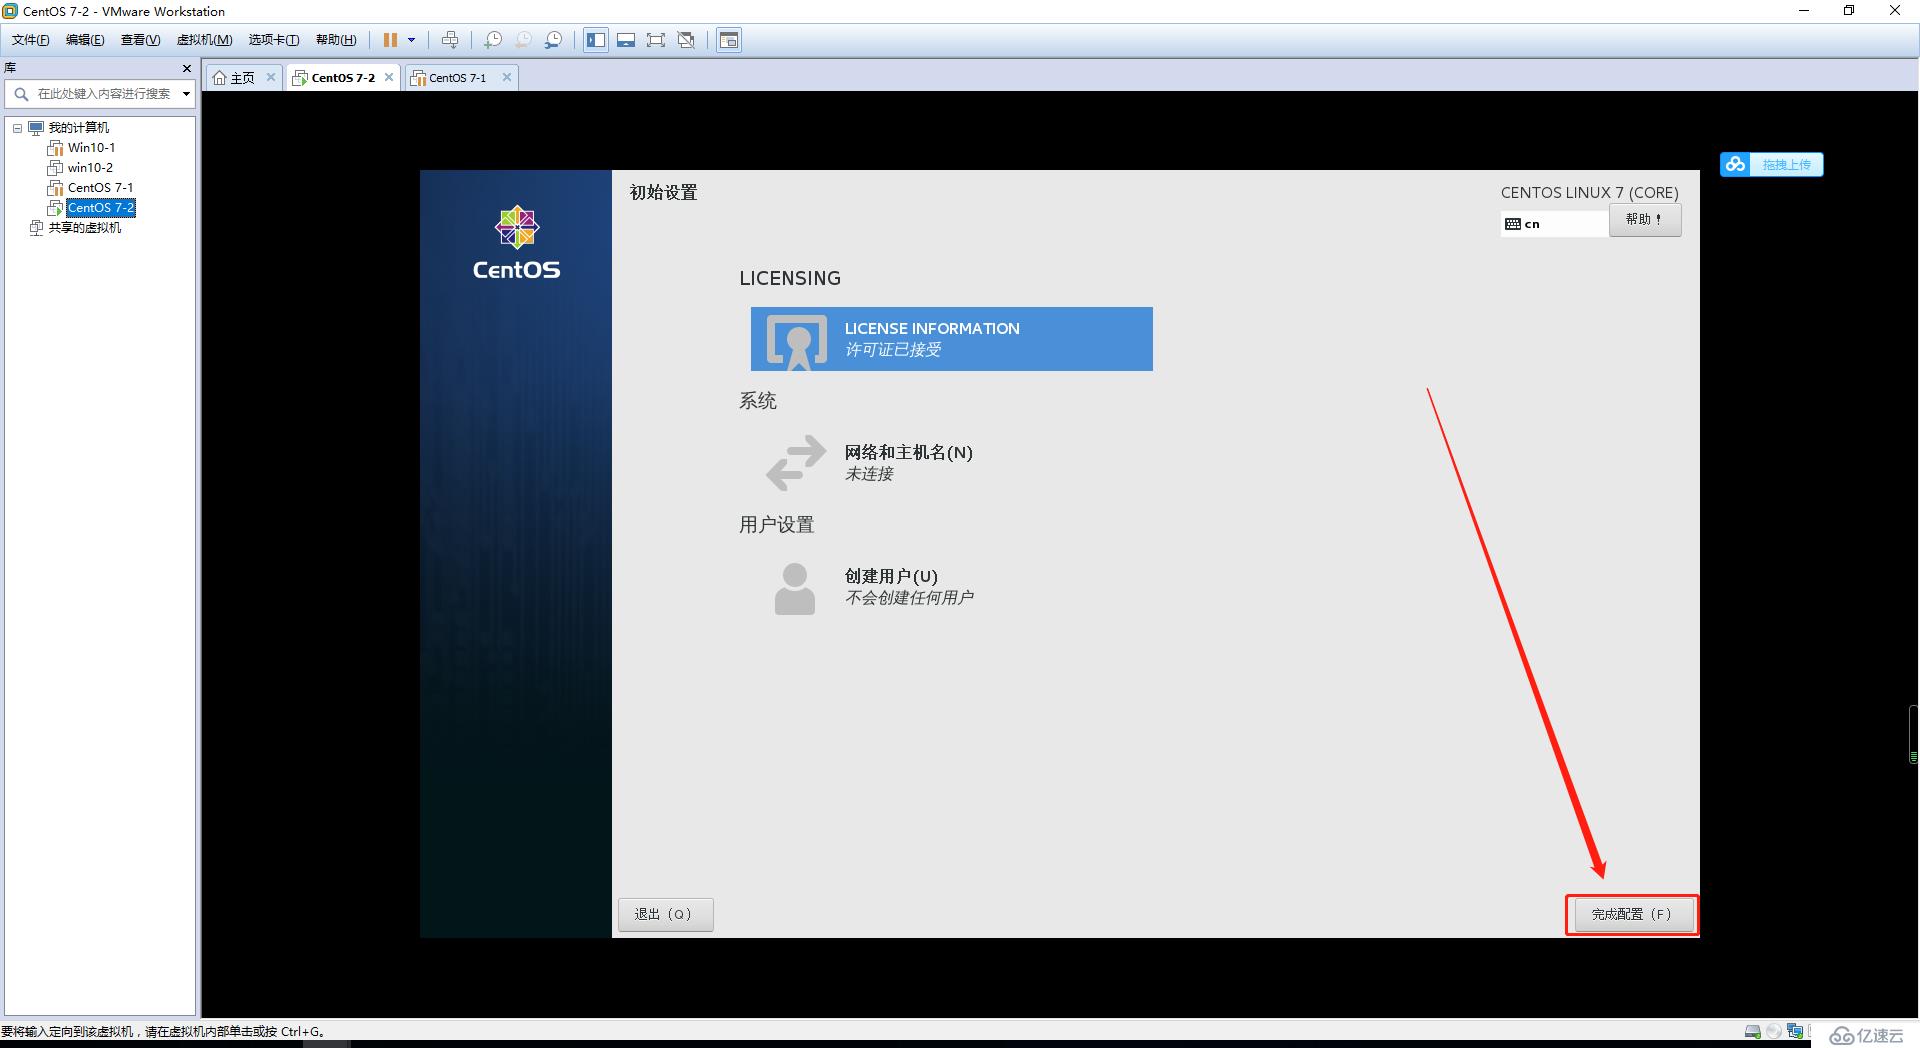Open the 帮助(H) menu
This screenshot has width=1920, height=1048.
coord(336,40)
